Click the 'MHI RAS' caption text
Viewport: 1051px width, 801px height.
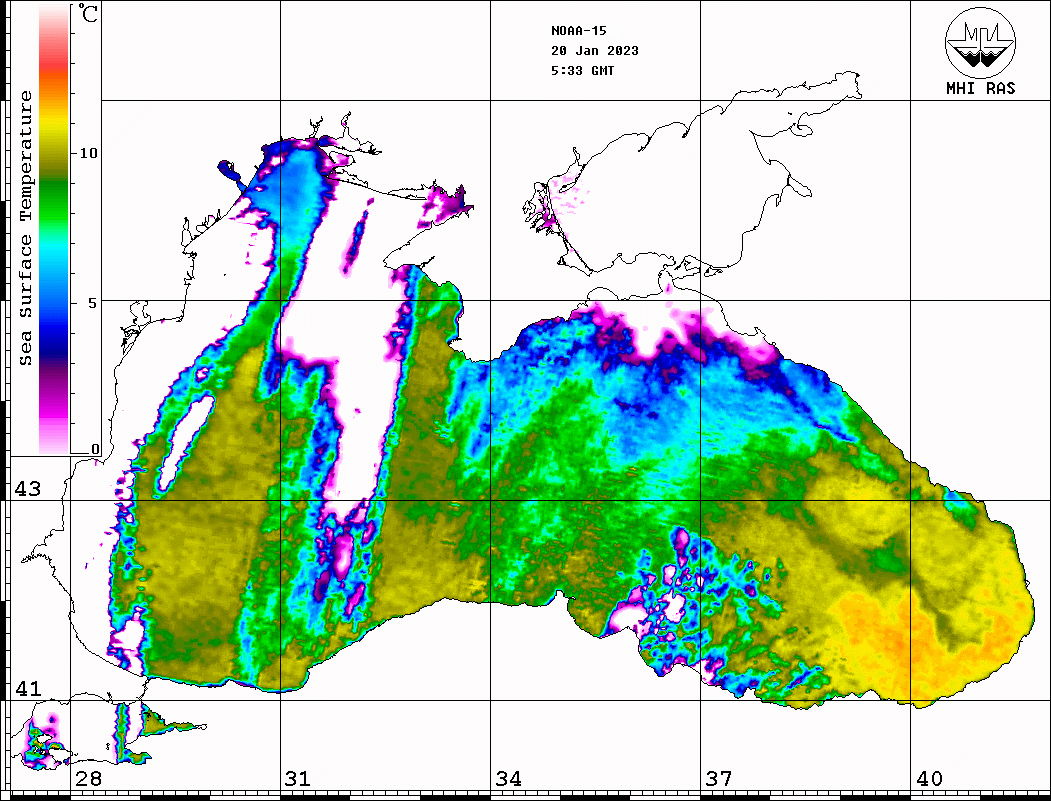click(x=980, y=88)
